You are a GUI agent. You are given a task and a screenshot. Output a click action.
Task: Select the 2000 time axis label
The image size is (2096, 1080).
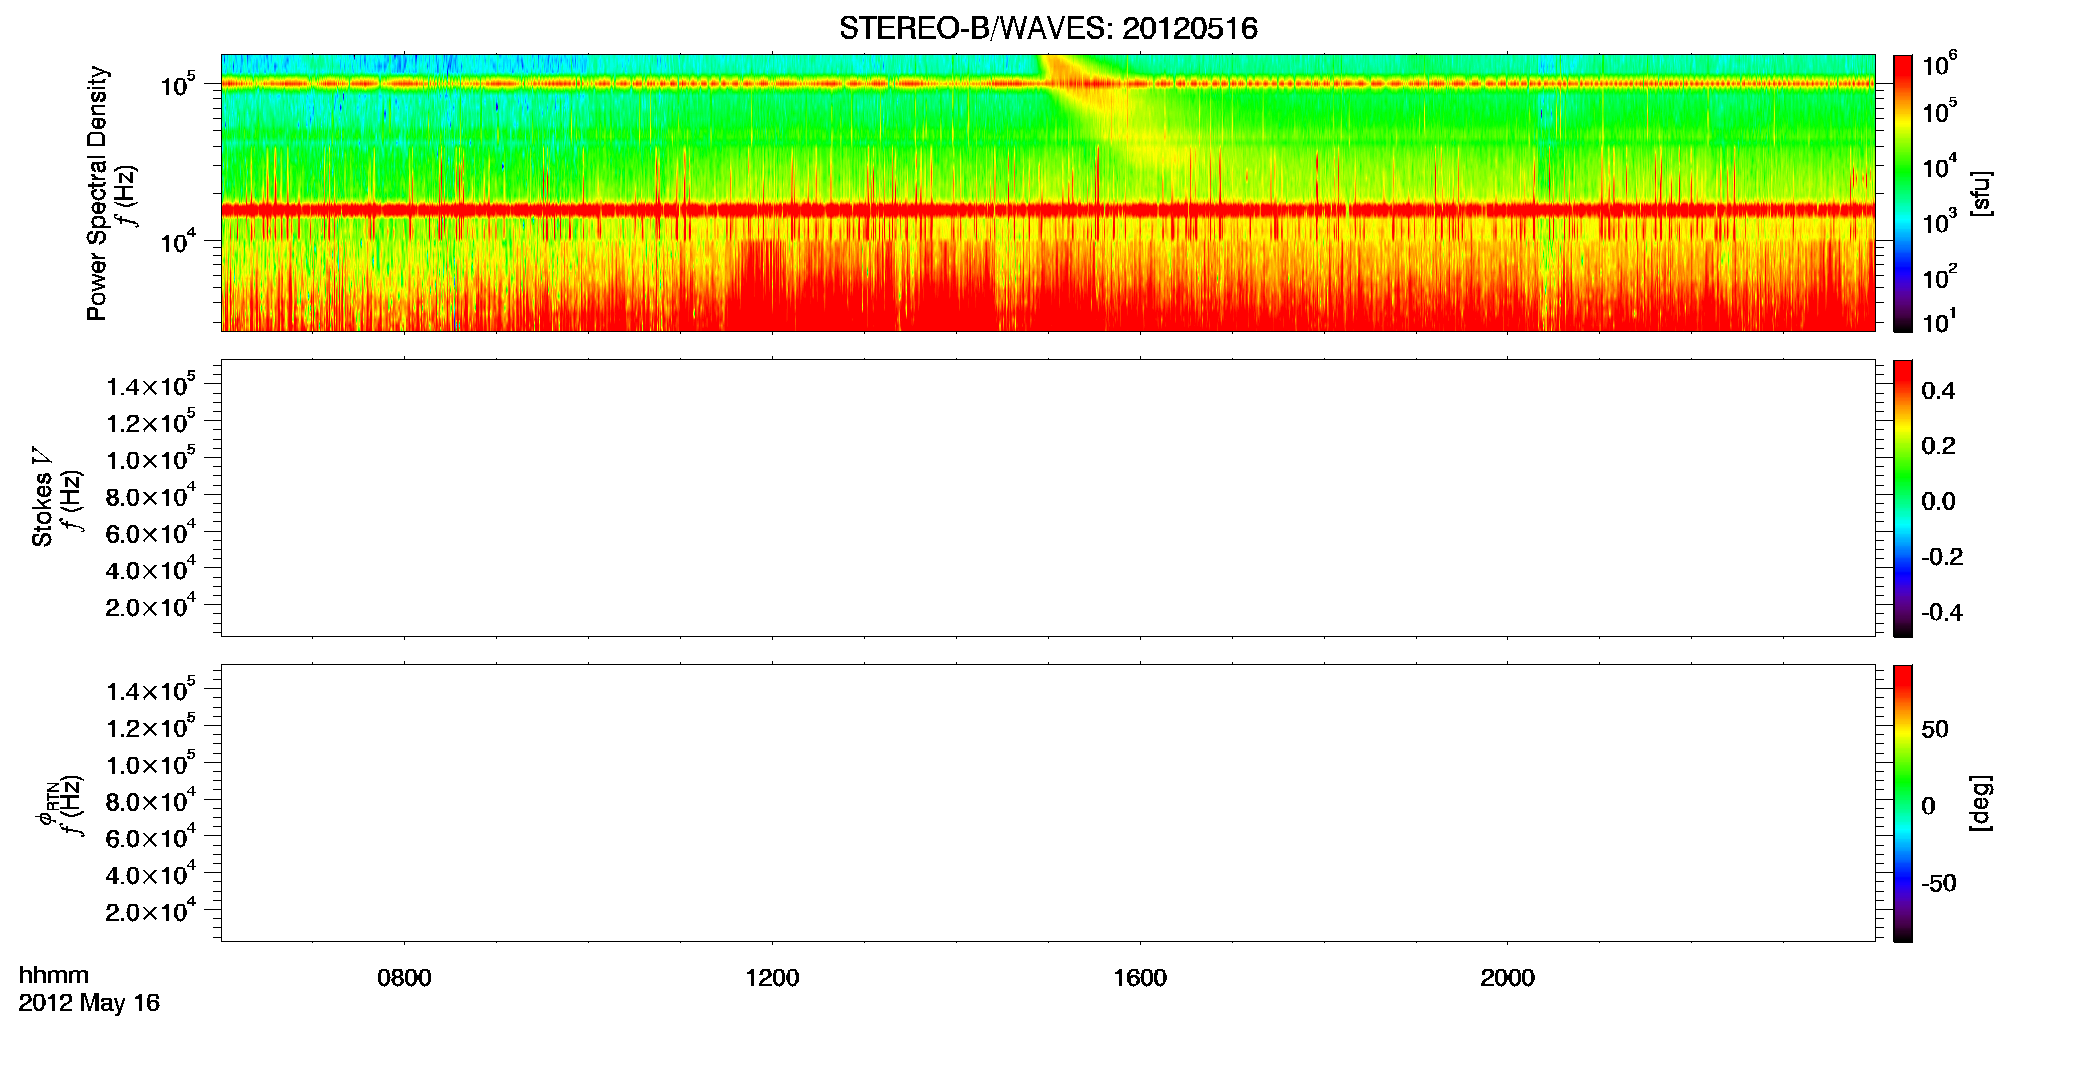coord(1507,978)
